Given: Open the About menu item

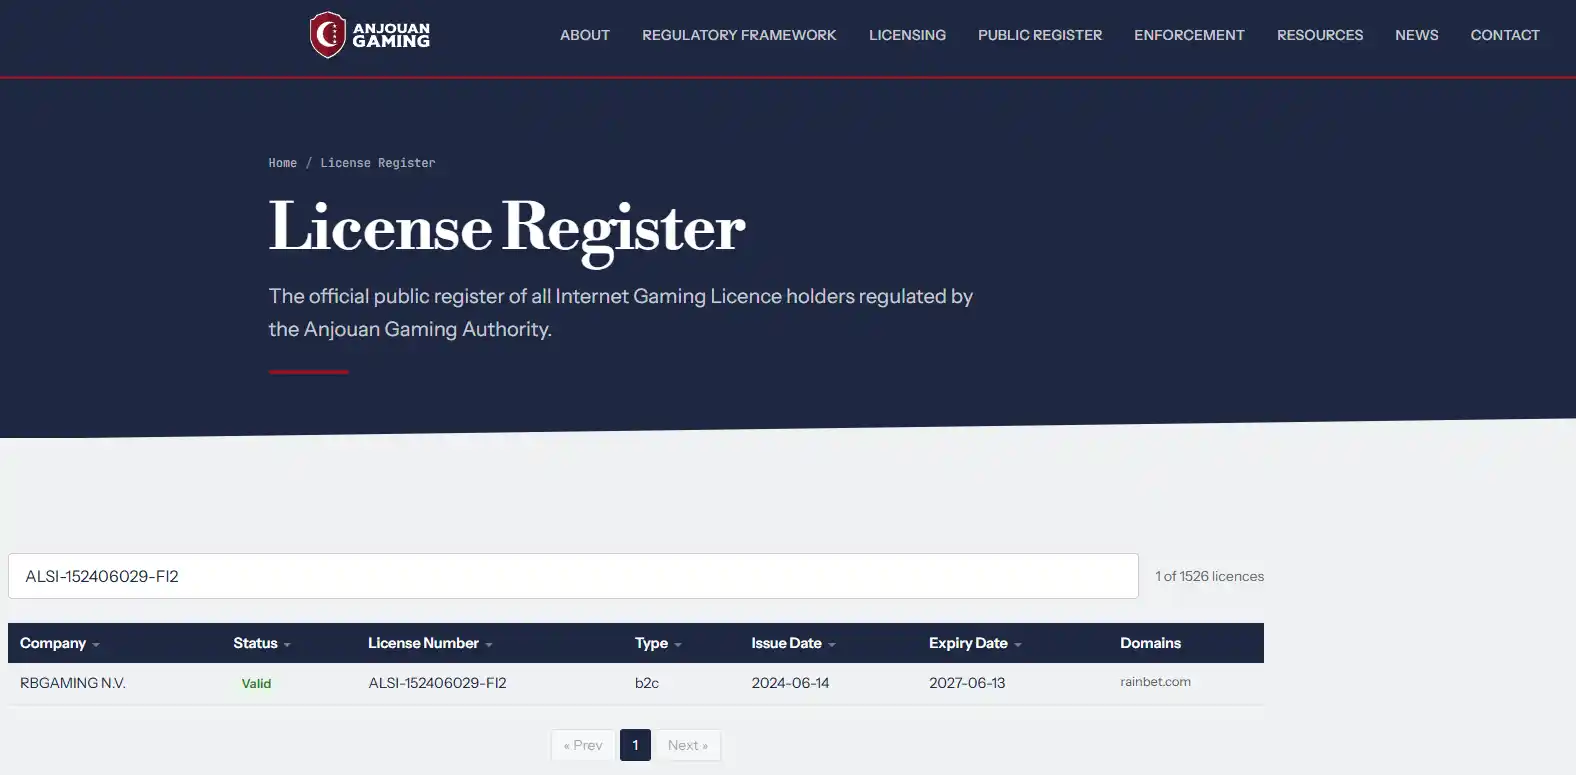Looking at the screenshot, I should 585,35.
